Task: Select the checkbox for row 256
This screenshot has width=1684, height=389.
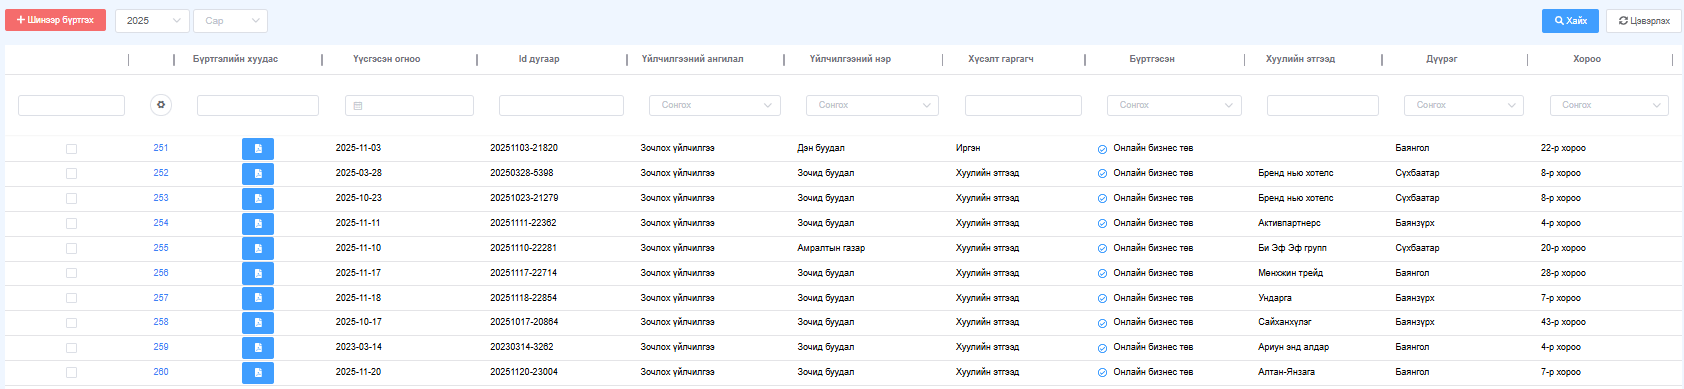Action: point(71,273)
